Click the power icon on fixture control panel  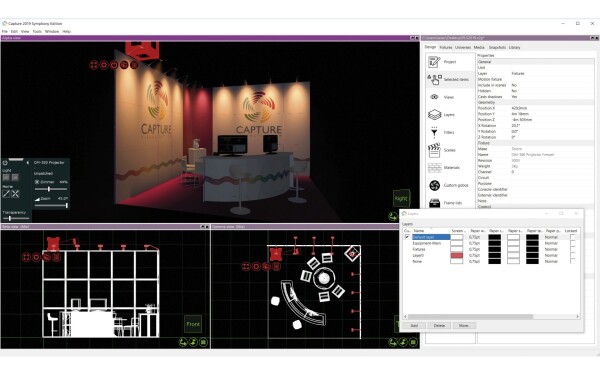(5, 163)
